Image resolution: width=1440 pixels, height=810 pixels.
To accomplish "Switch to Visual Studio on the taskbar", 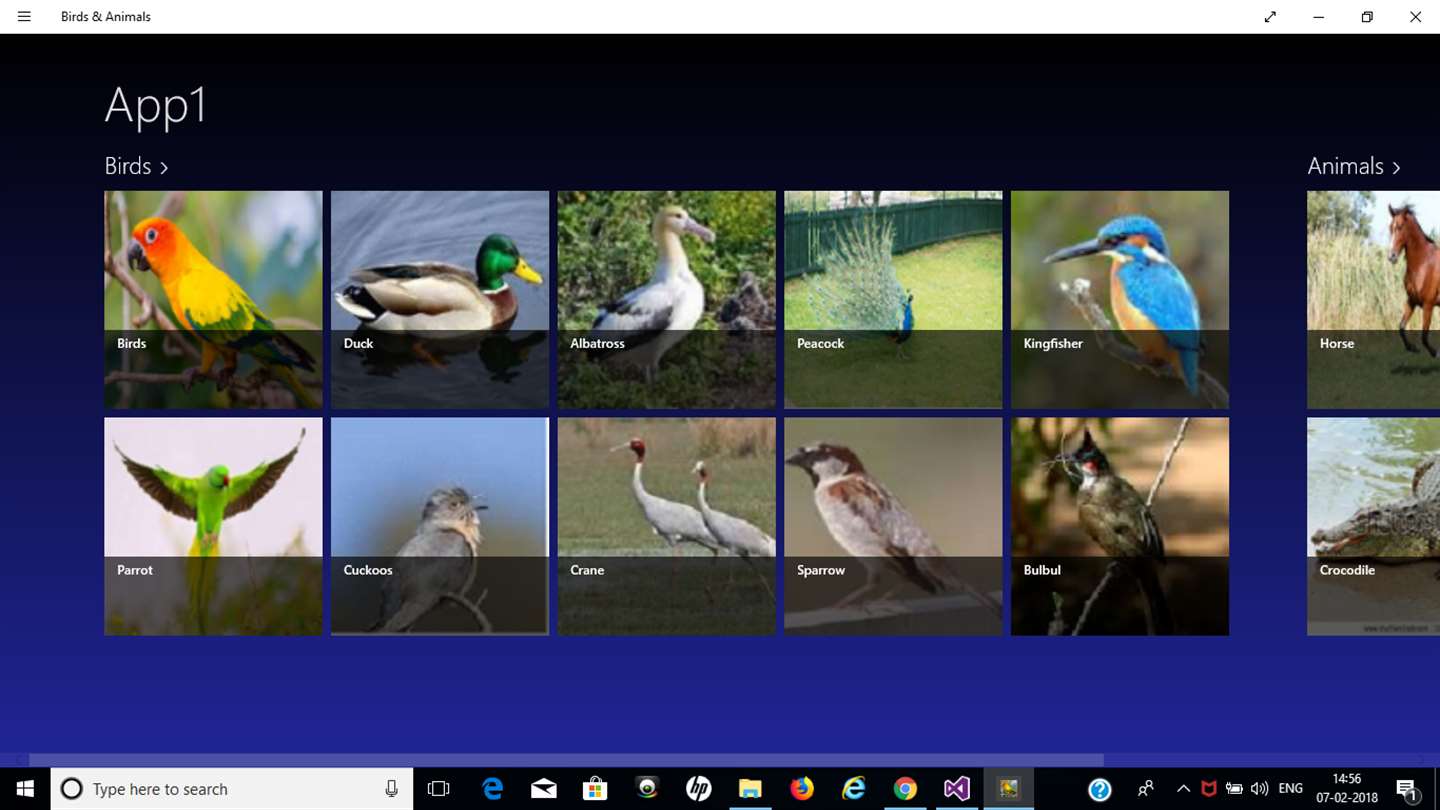I will [956, 789].
